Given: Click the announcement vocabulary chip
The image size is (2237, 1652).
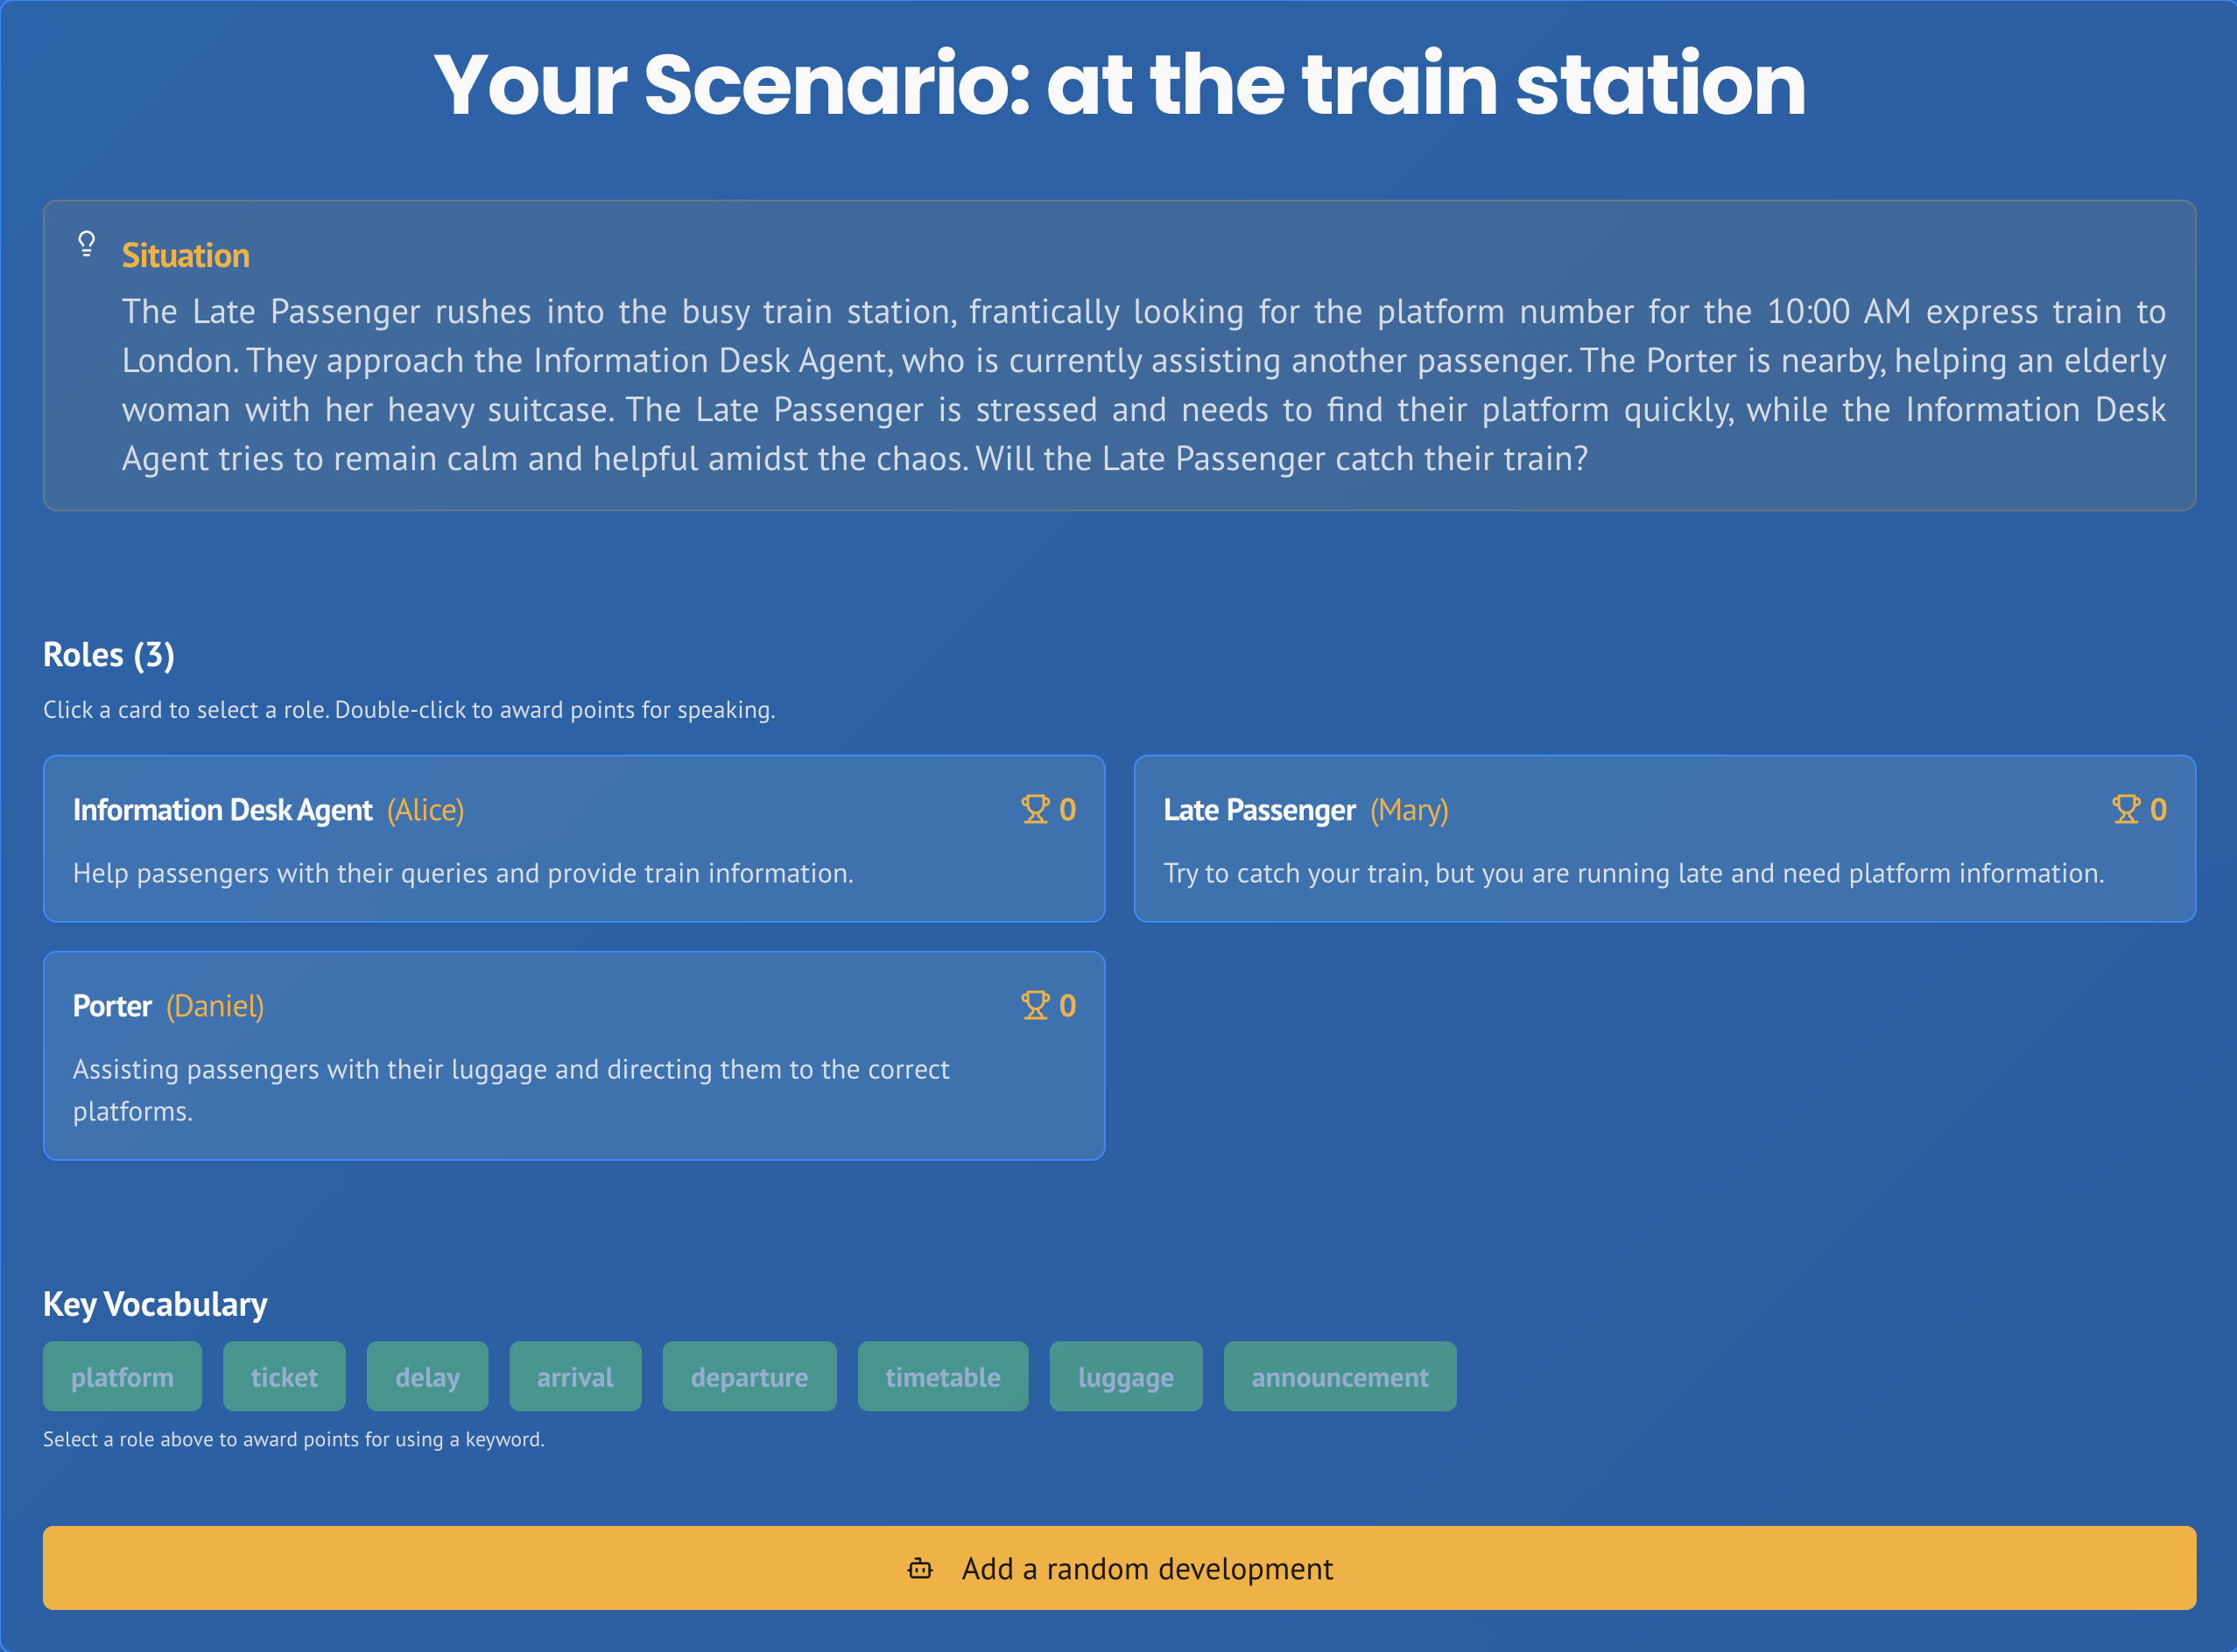Looking at the screenshot, I should [1340, 1377].
